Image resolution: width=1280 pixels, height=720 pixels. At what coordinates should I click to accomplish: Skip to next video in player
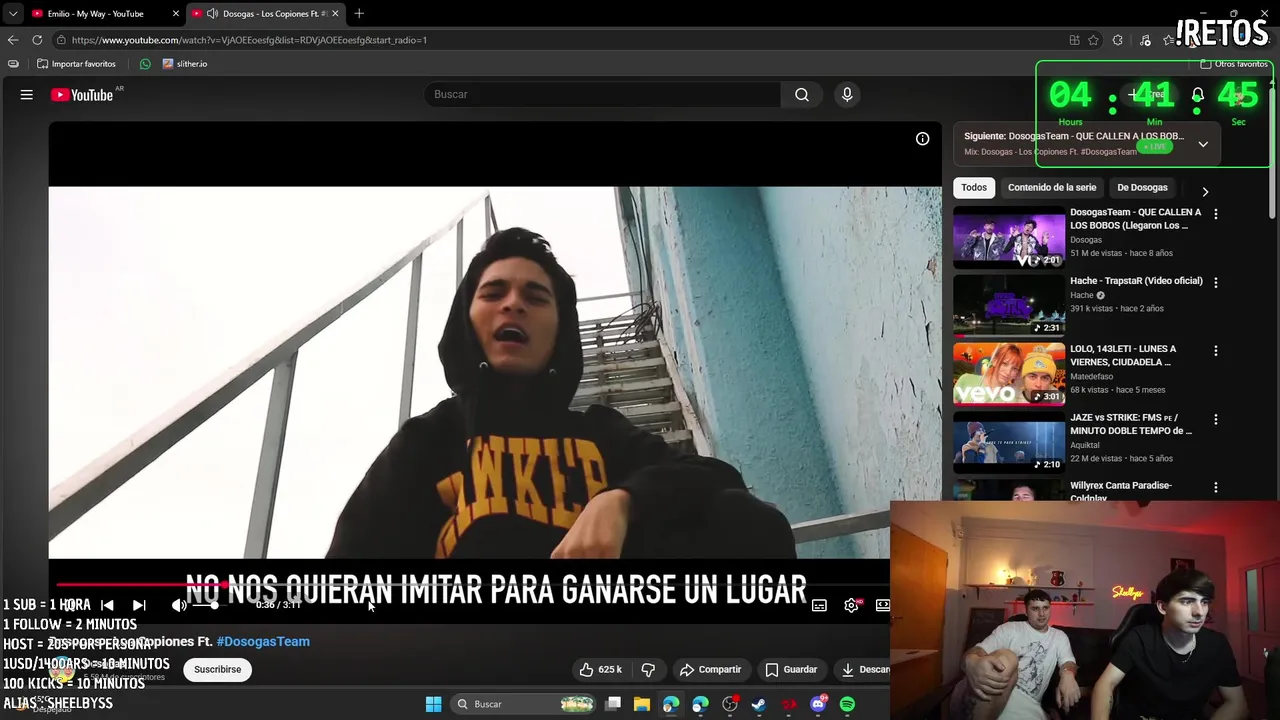pos(139,605)
